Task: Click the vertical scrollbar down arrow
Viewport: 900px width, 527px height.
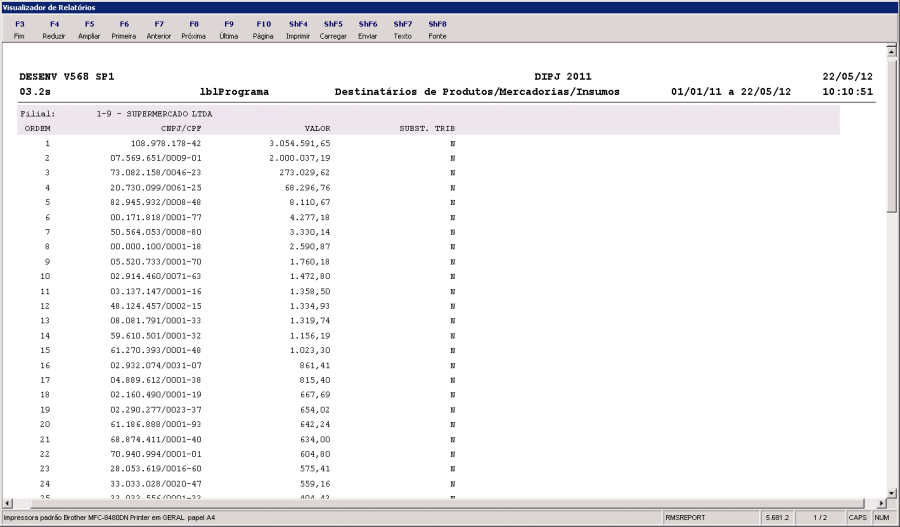Action: click(891, 493)
